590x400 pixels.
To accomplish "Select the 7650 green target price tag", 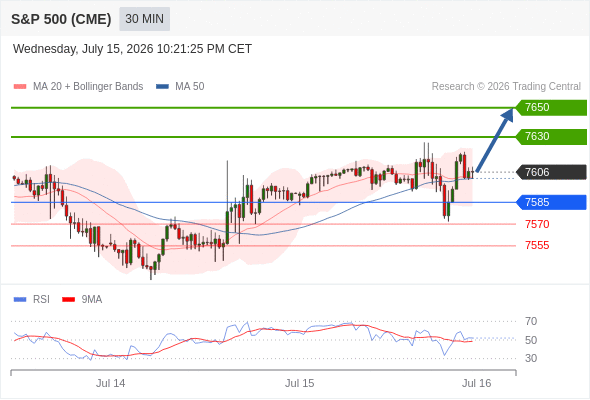I will (x=551, y=108).
